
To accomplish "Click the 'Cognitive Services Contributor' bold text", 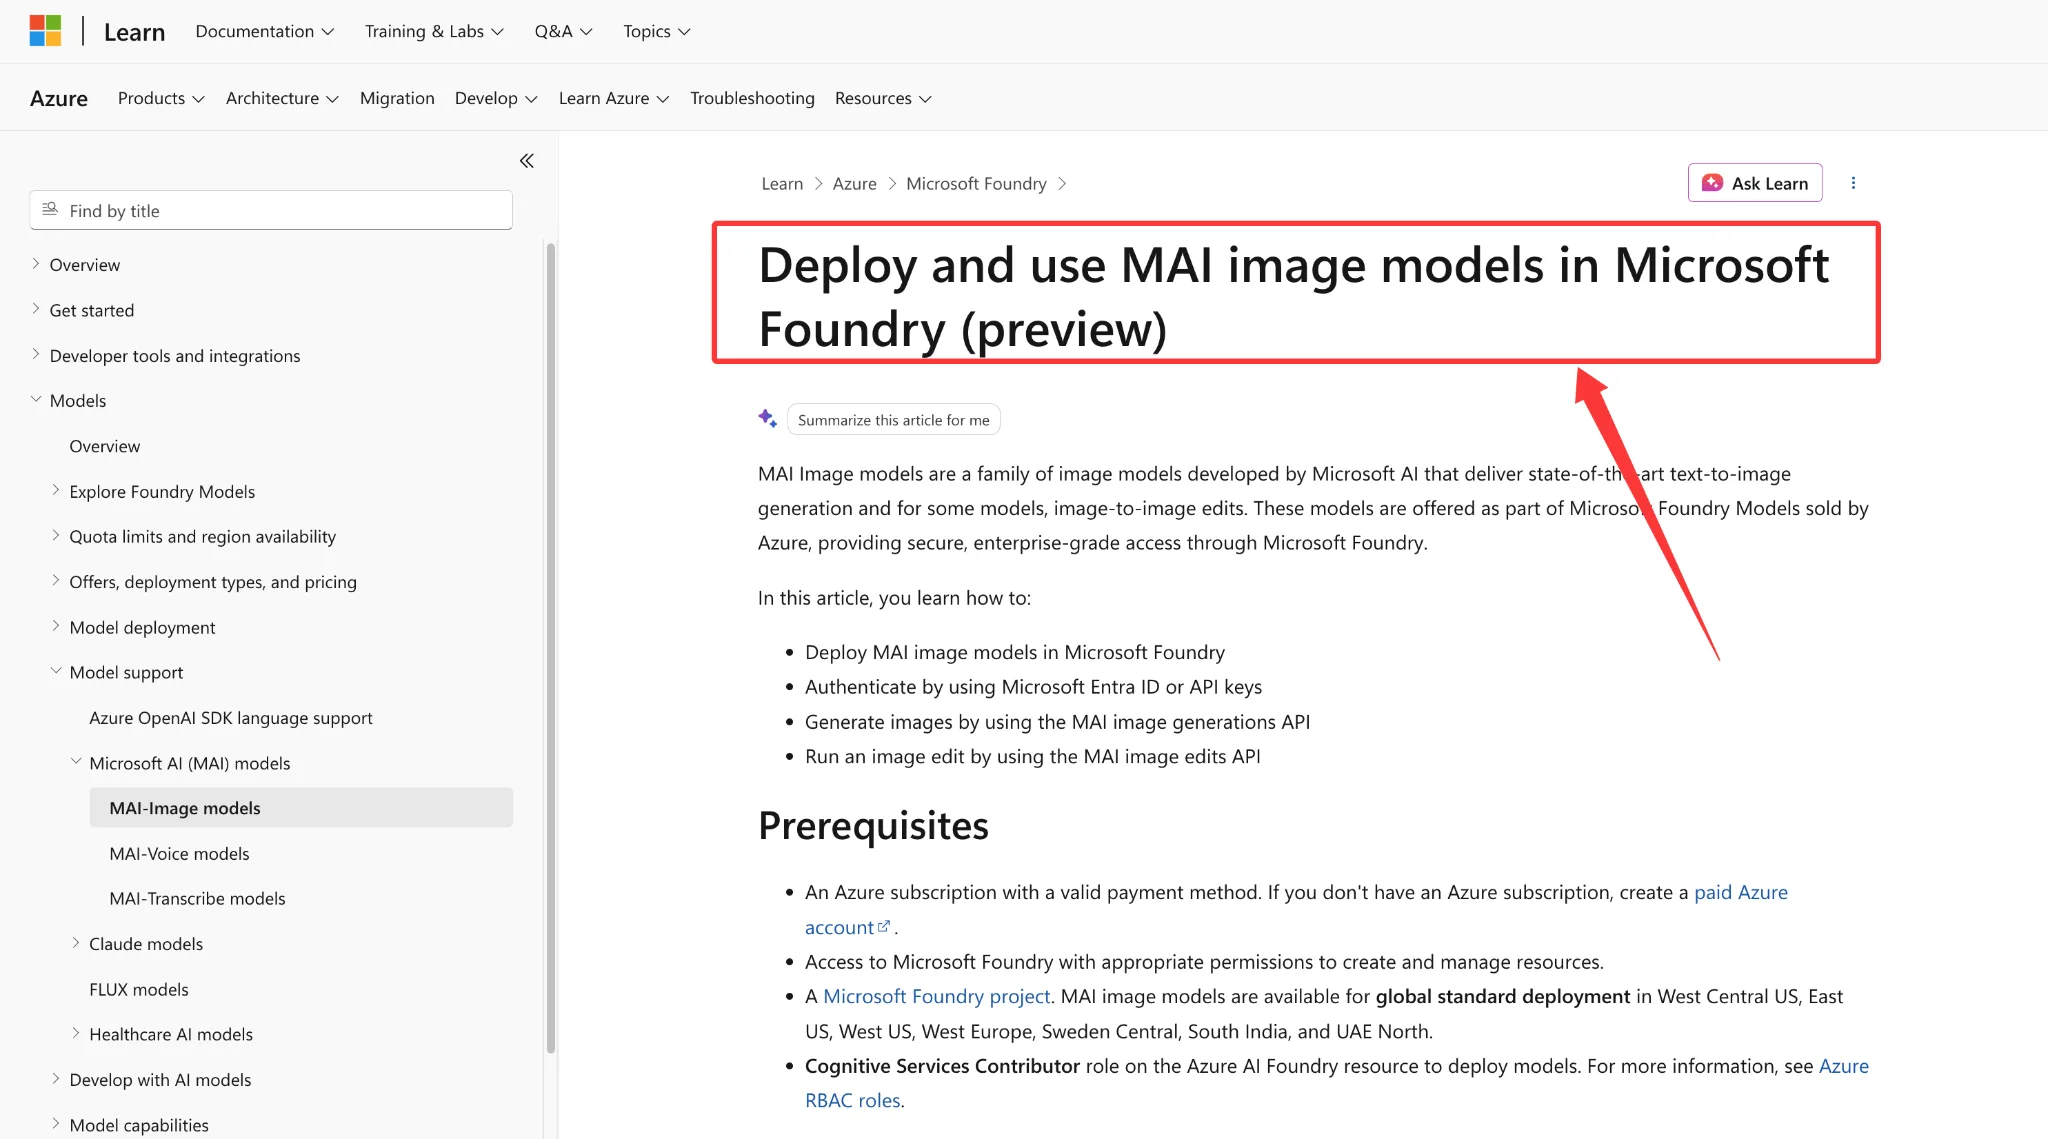I will (x=942, y=1067).
